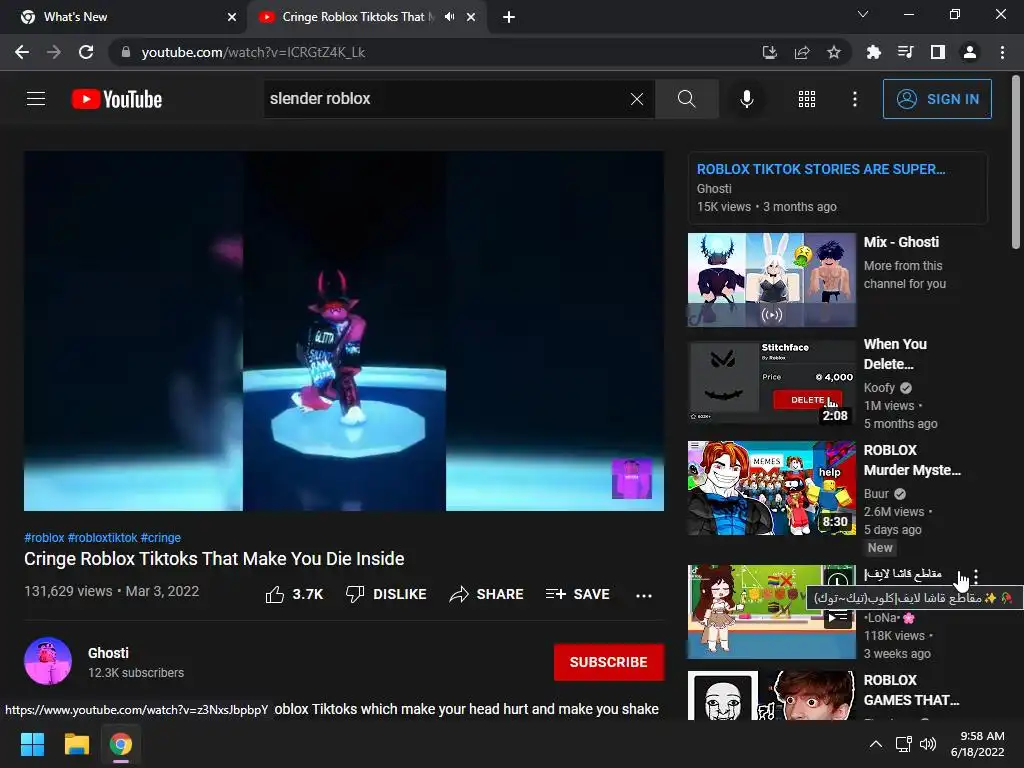Screen dimensions: 1024x768
Task: Click the channel watermark in video corner
Action: click(x=632, y=478)
